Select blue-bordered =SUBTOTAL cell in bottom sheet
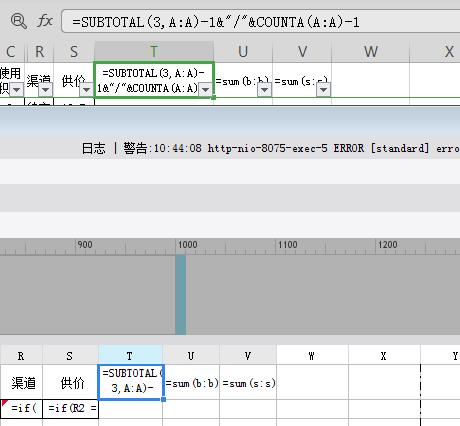 [x=130, y=382]
